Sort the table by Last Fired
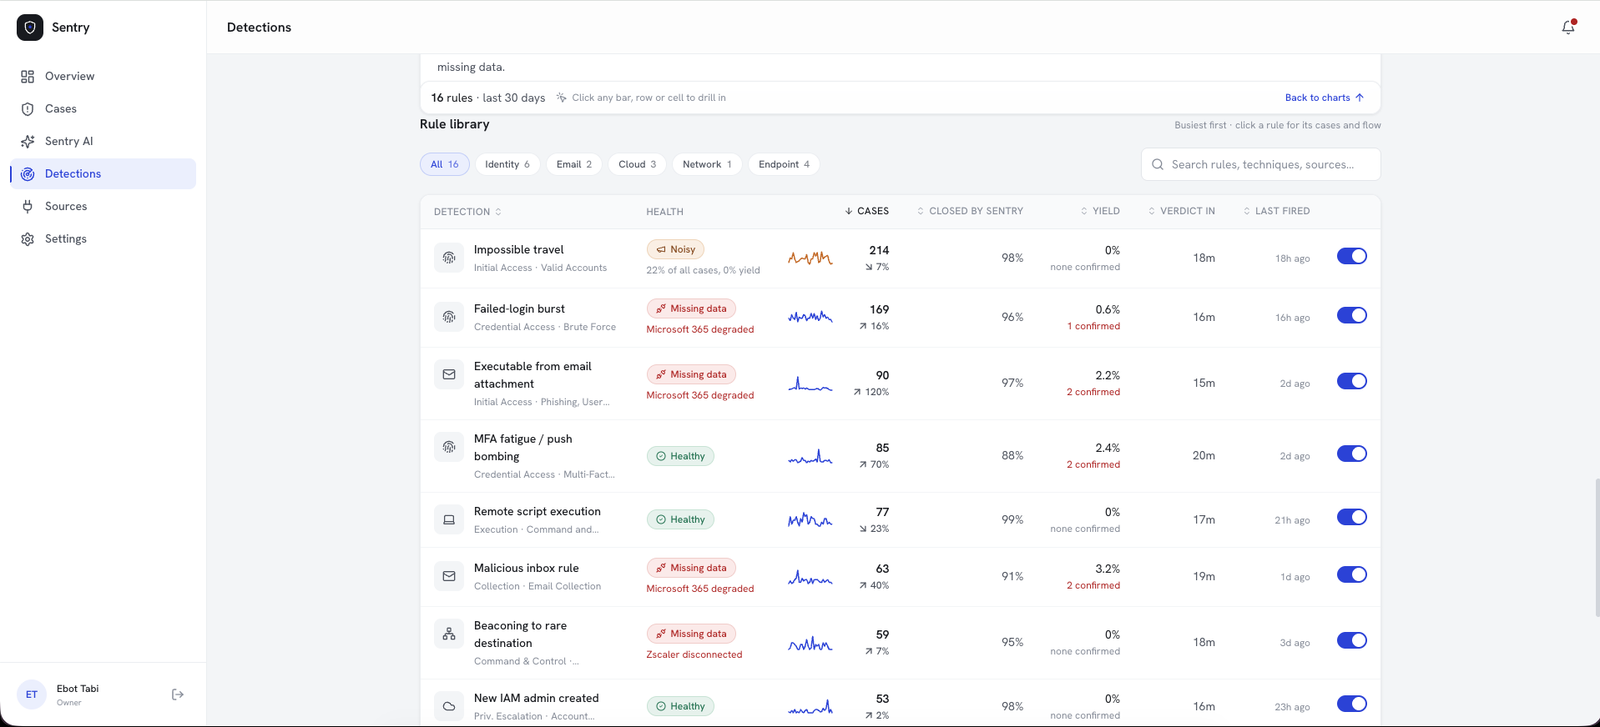Screen dimensions: 1600x727 click(x=1276, y=211)
